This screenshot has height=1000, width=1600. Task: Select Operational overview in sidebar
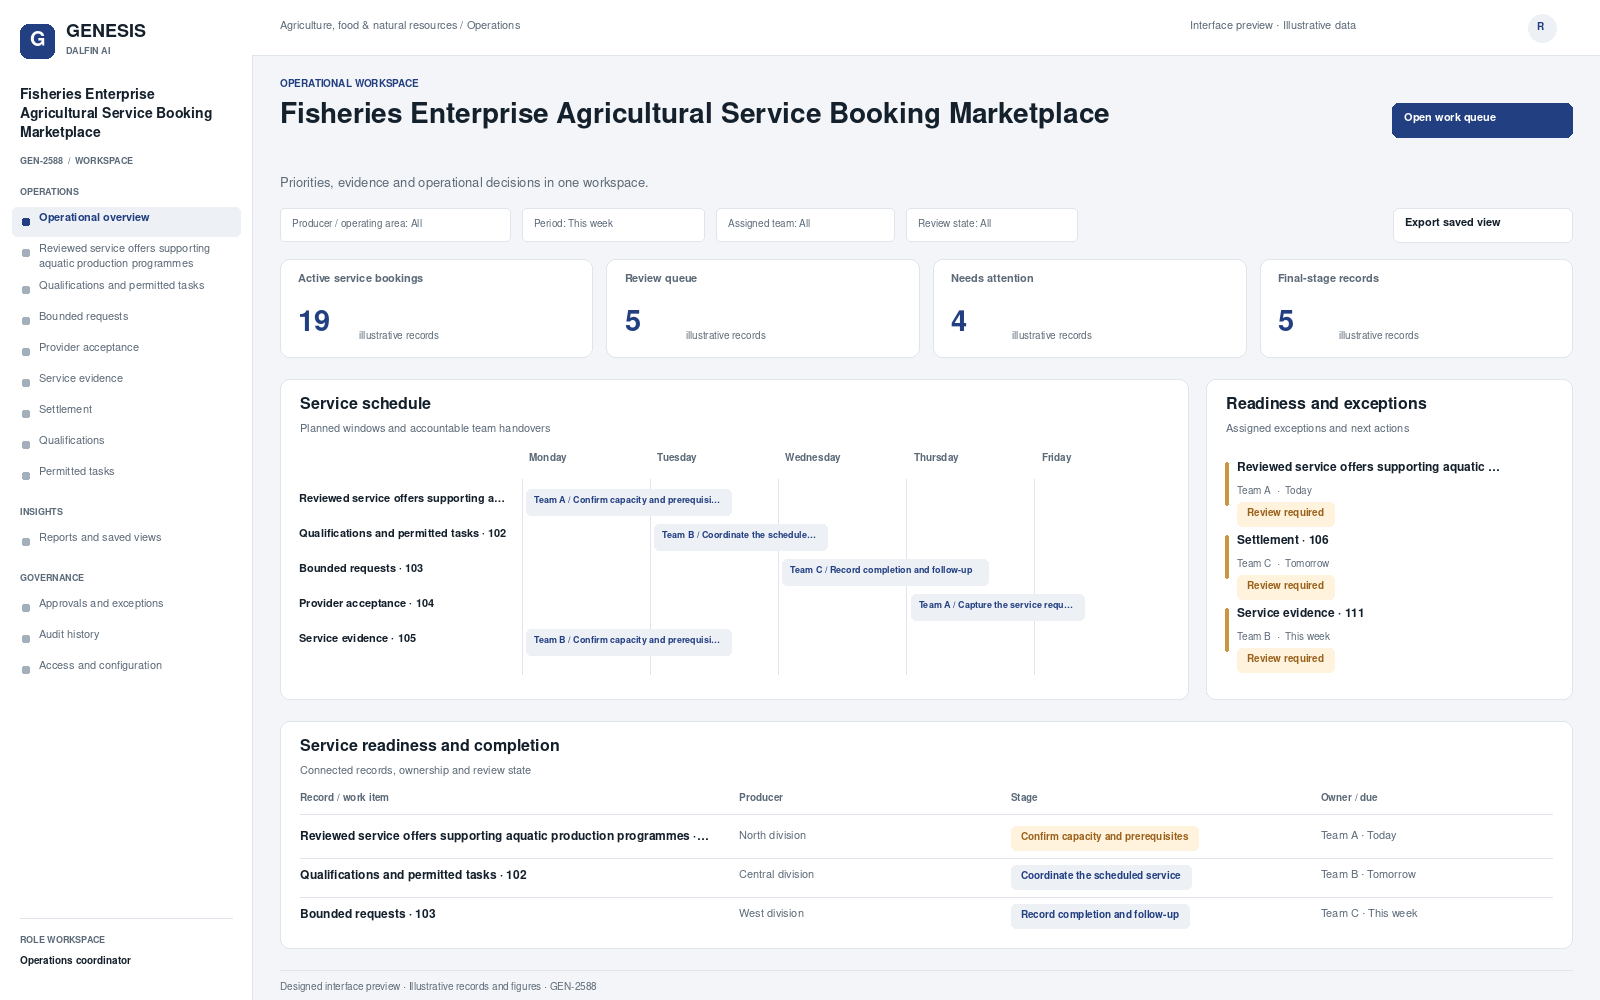[126, 222]
